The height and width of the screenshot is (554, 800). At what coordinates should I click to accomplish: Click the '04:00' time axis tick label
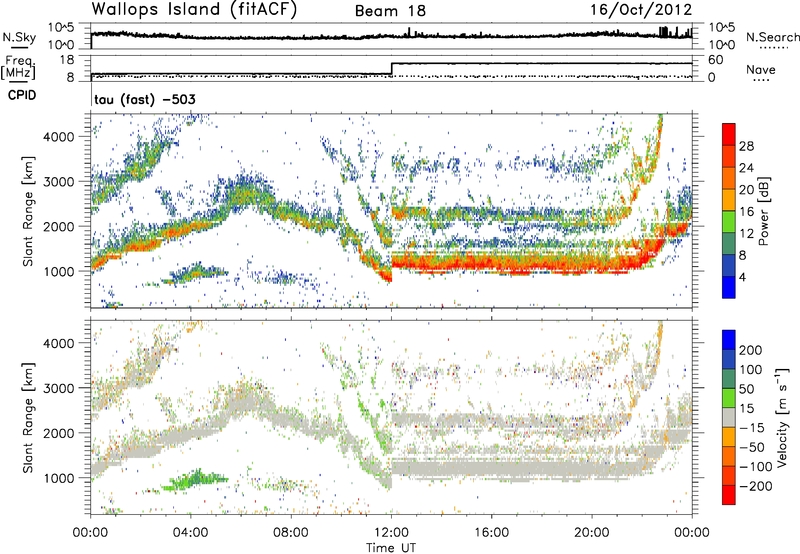click(191, 533)
